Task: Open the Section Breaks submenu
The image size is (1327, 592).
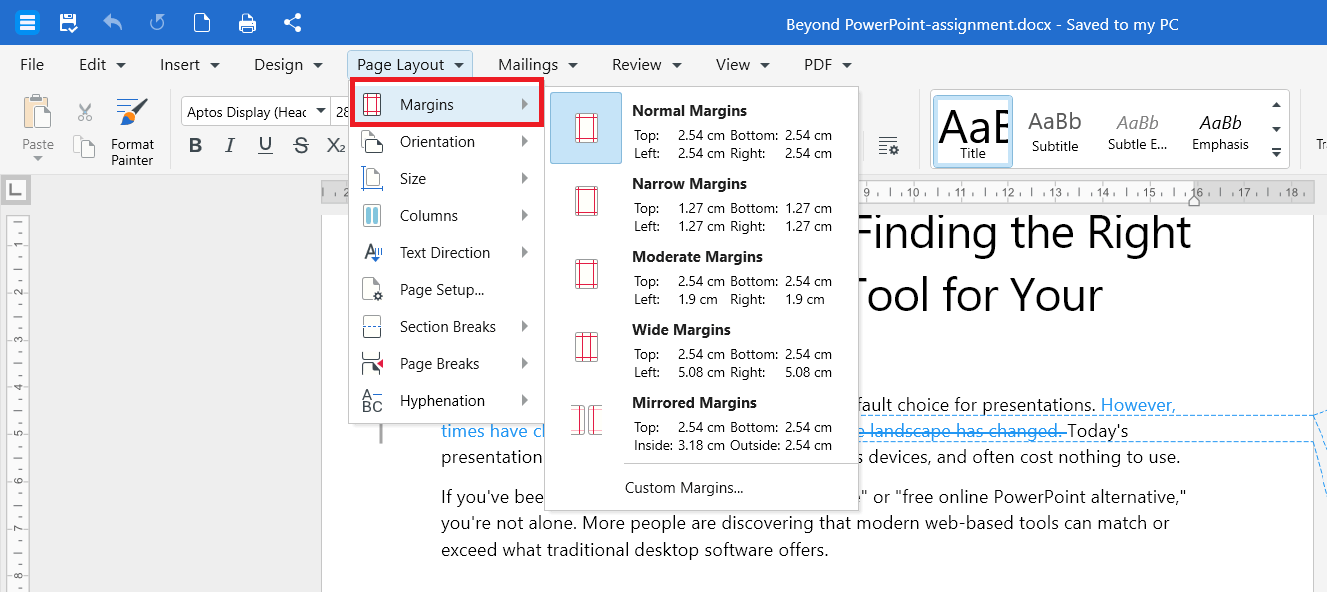Action: pyautogui.click(x=446, y=327)
